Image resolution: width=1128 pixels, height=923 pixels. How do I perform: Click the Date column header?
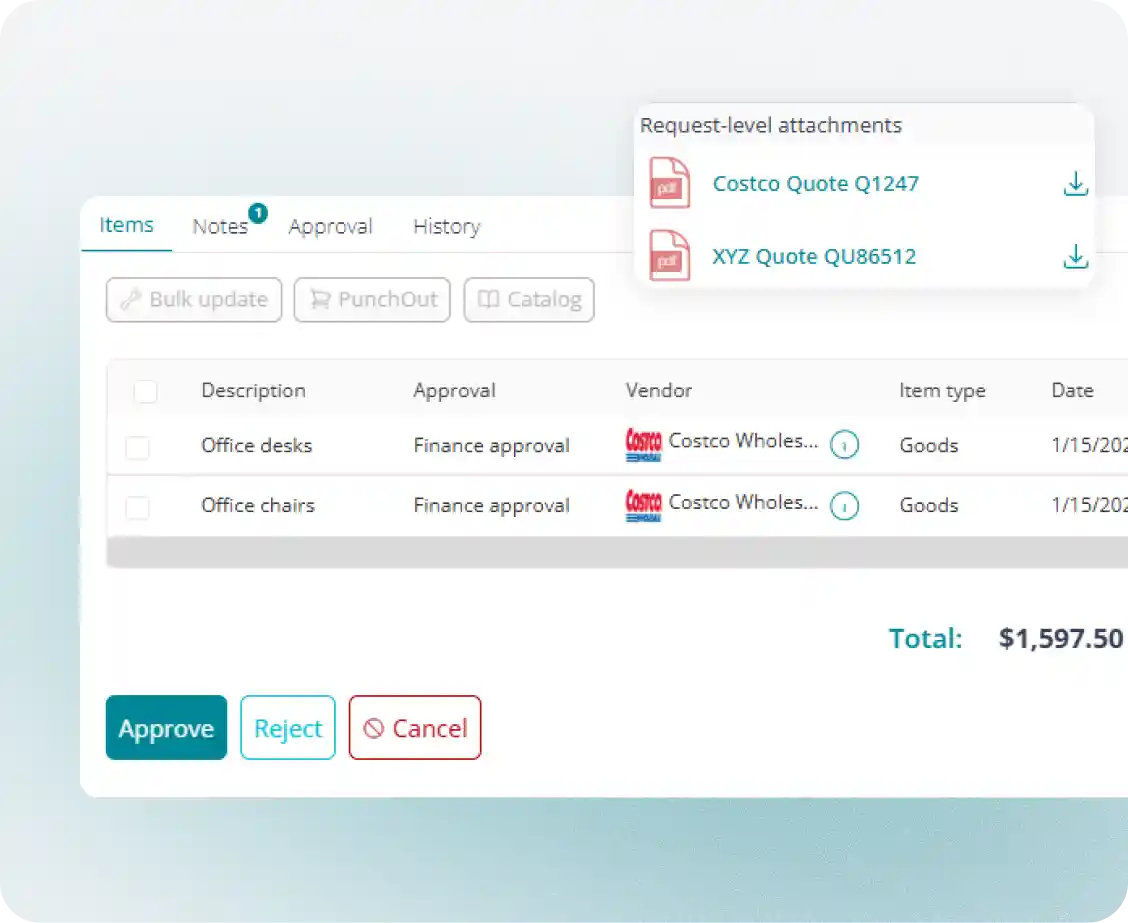pos(1073,391)
